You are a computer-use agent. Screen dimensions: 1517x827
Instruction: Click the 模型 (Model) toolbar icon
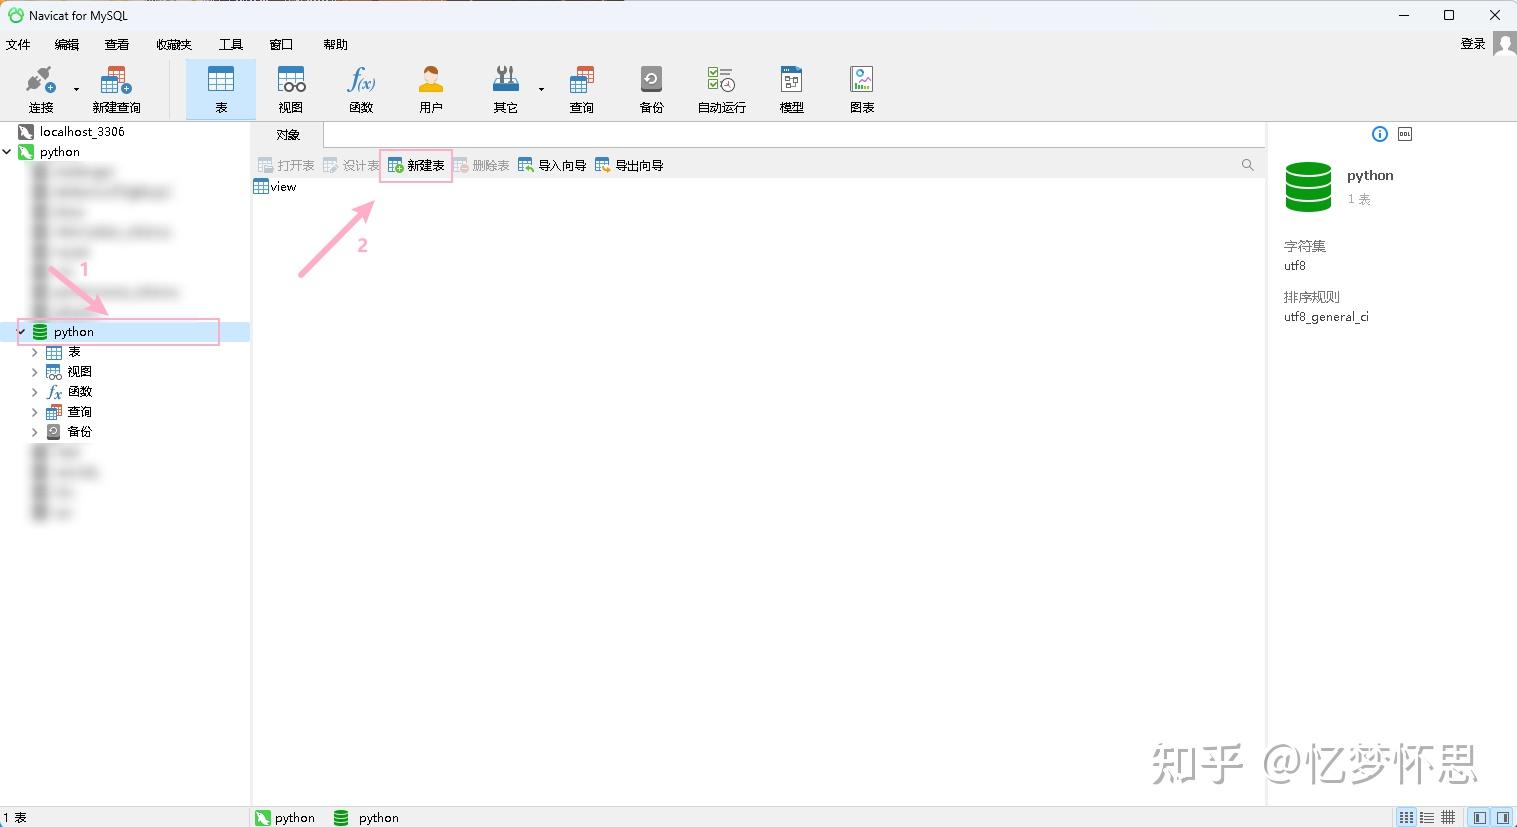(790, 88)
